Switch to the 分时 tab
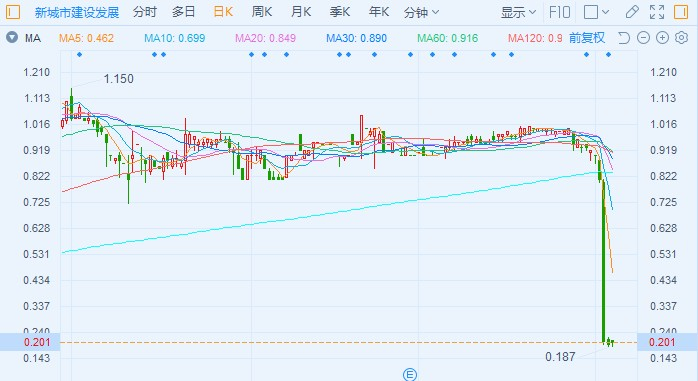Screen dimensions: 698x381 click(145, 12)
